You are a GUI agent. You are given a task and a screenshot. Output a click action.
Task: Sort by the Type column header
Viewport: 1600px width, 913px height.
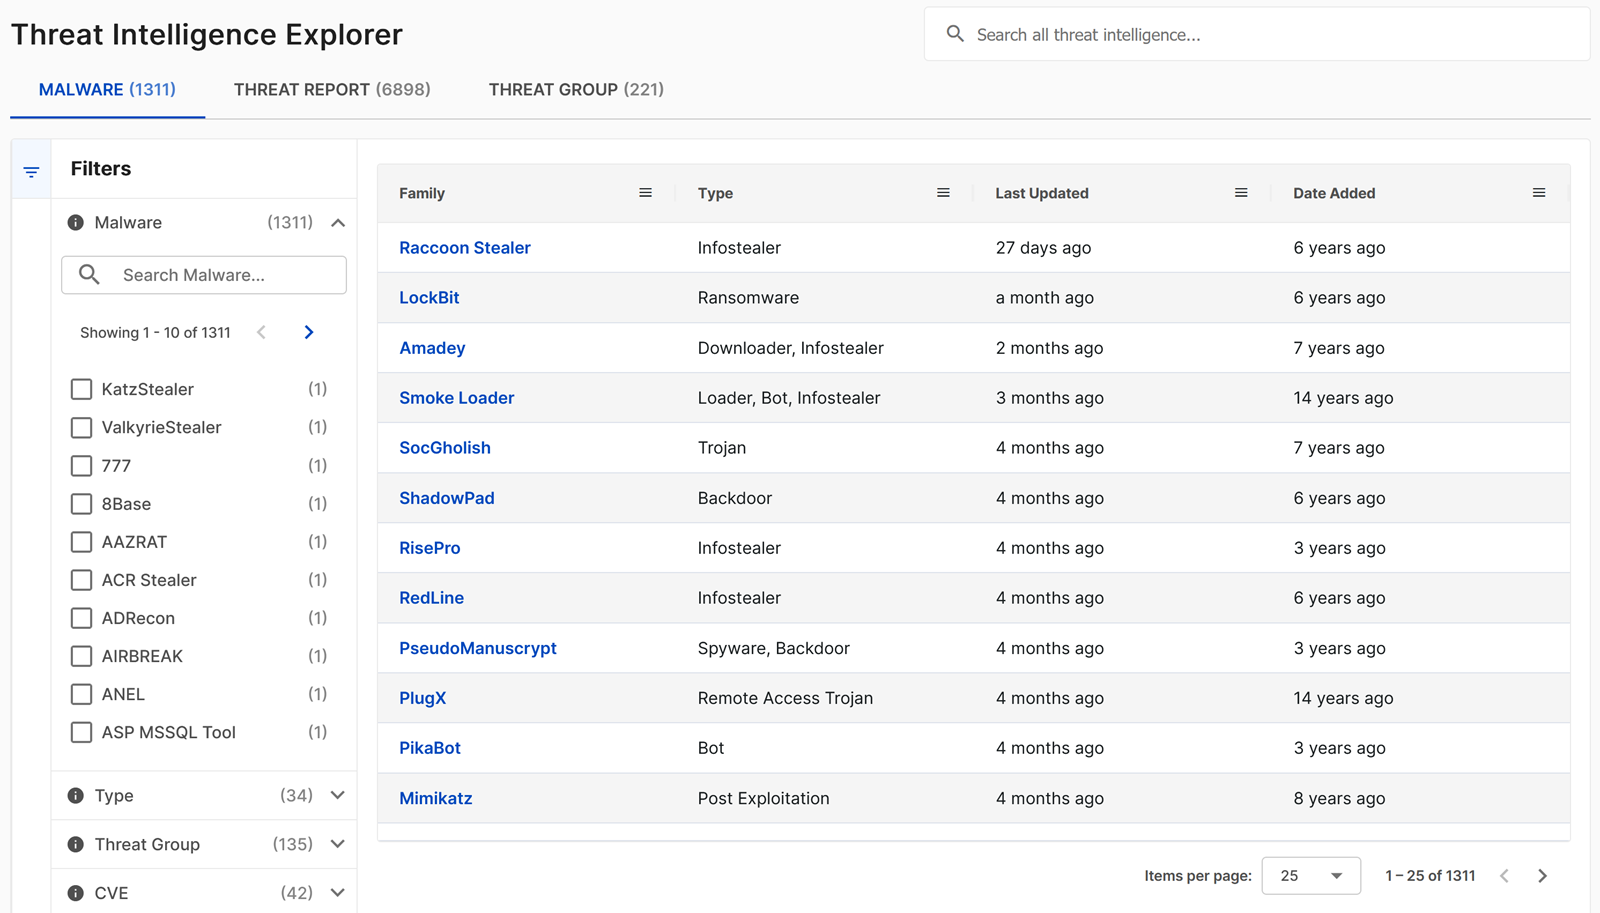[x=715, y=193]
